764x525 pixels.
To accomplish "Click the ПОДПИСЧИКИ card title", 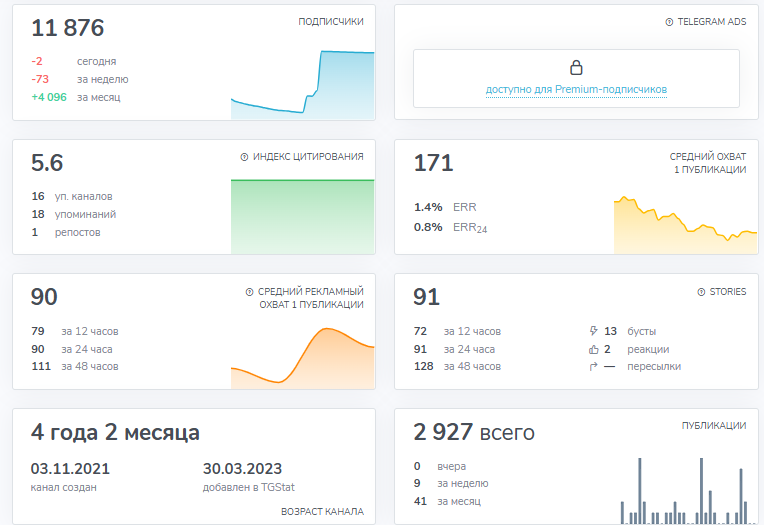I will tap(331, 22).
